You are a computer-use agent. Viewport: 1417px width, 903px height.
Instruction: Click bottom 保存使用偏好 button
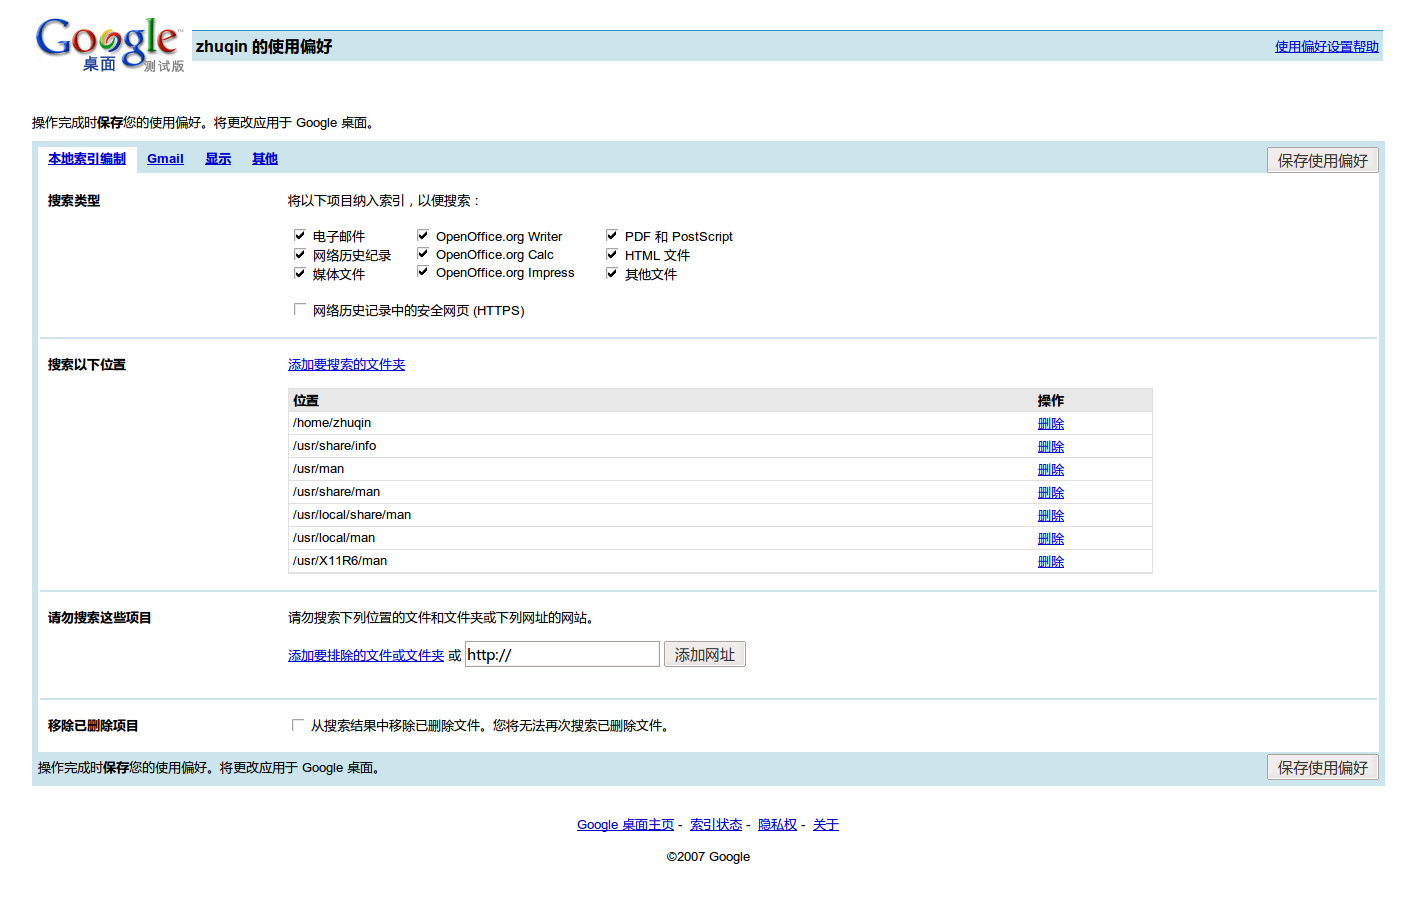click(1322, 767)
